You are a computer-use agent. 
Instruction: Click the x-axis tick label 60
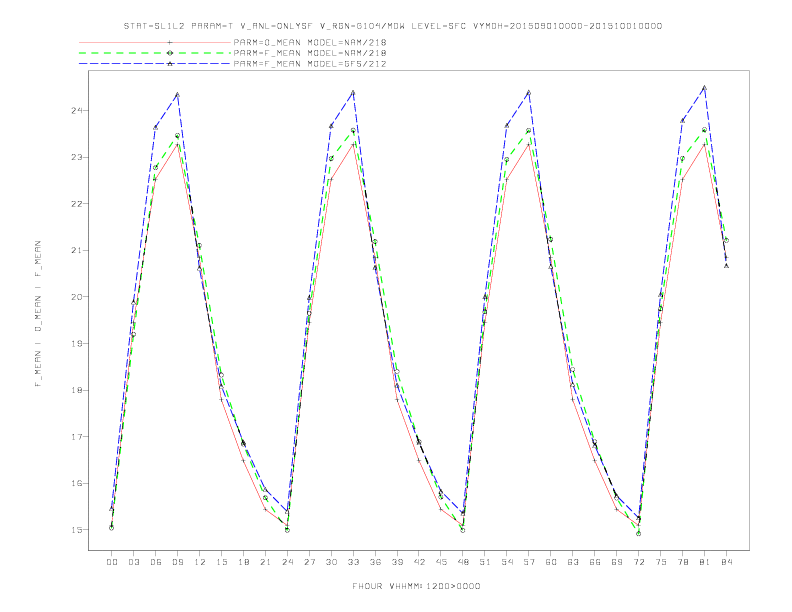click(x=551, y=562)
